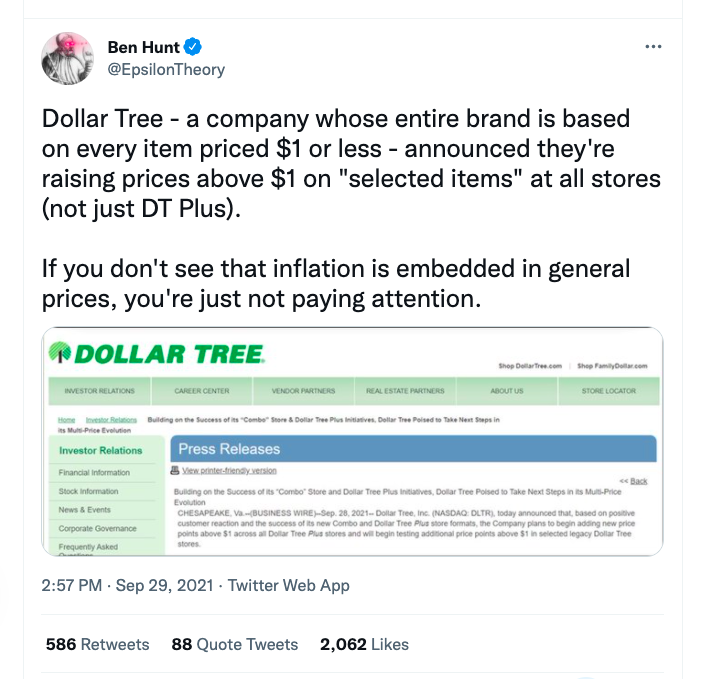Open the Career Center nav tab
Viewport: 703px width, 679px height.
(x=203, y=391)
